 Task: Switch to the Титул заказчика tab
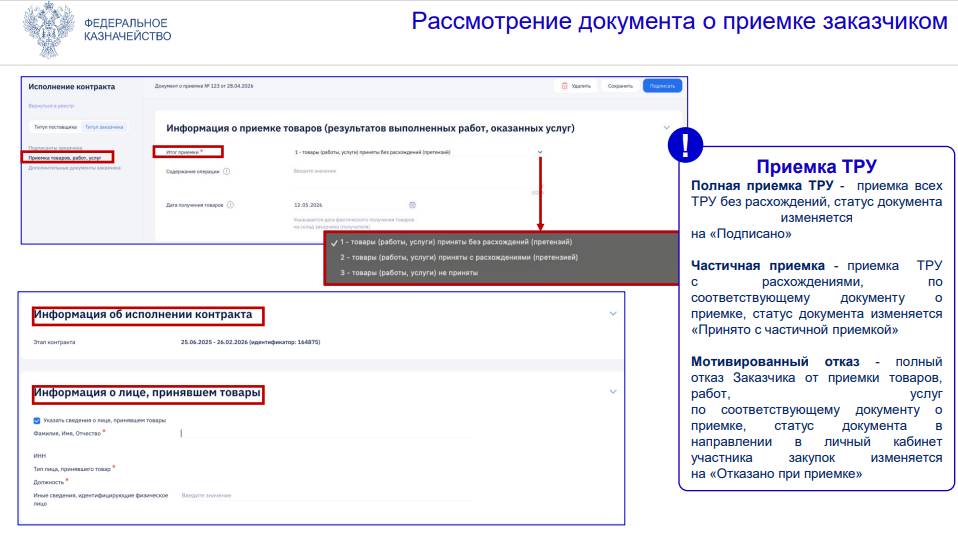[x=104, y=127]
